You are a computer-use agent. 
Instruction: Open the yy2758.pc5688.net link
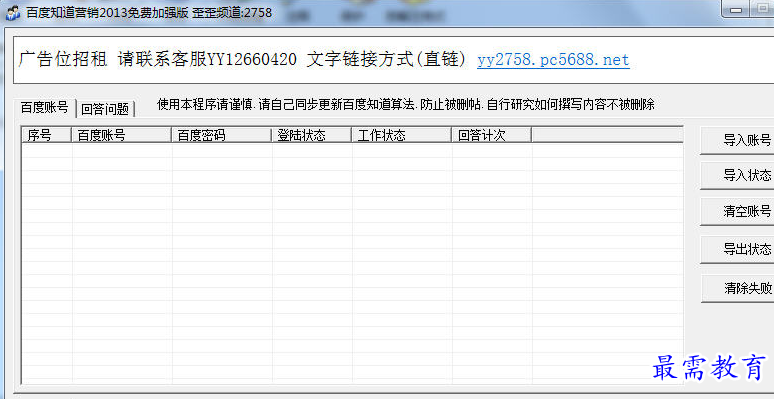(553, 60)
